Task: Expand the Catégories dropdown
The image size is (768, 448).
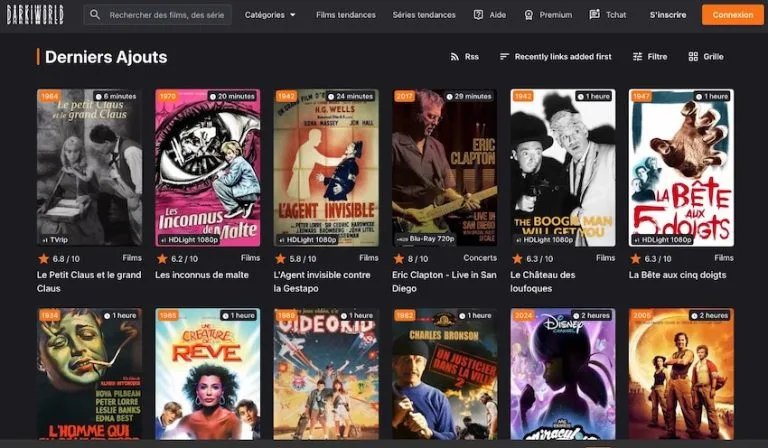Action: click(x=270, y=15)
